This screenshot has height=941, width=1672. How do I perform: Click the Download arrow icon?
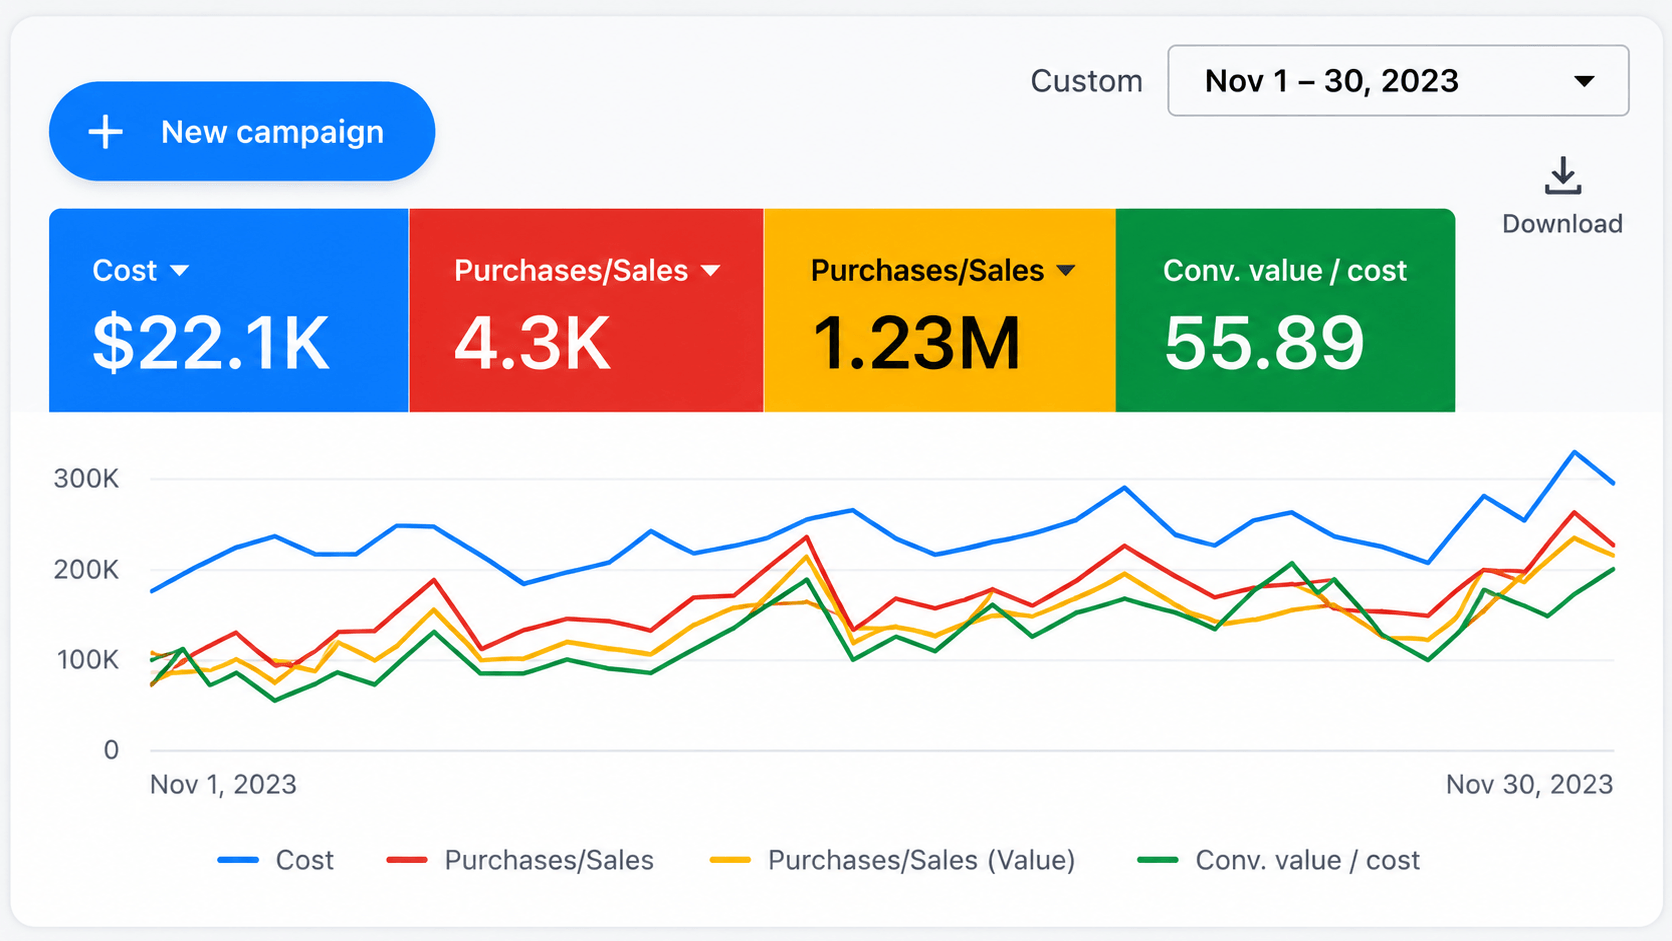point(1562,176)
